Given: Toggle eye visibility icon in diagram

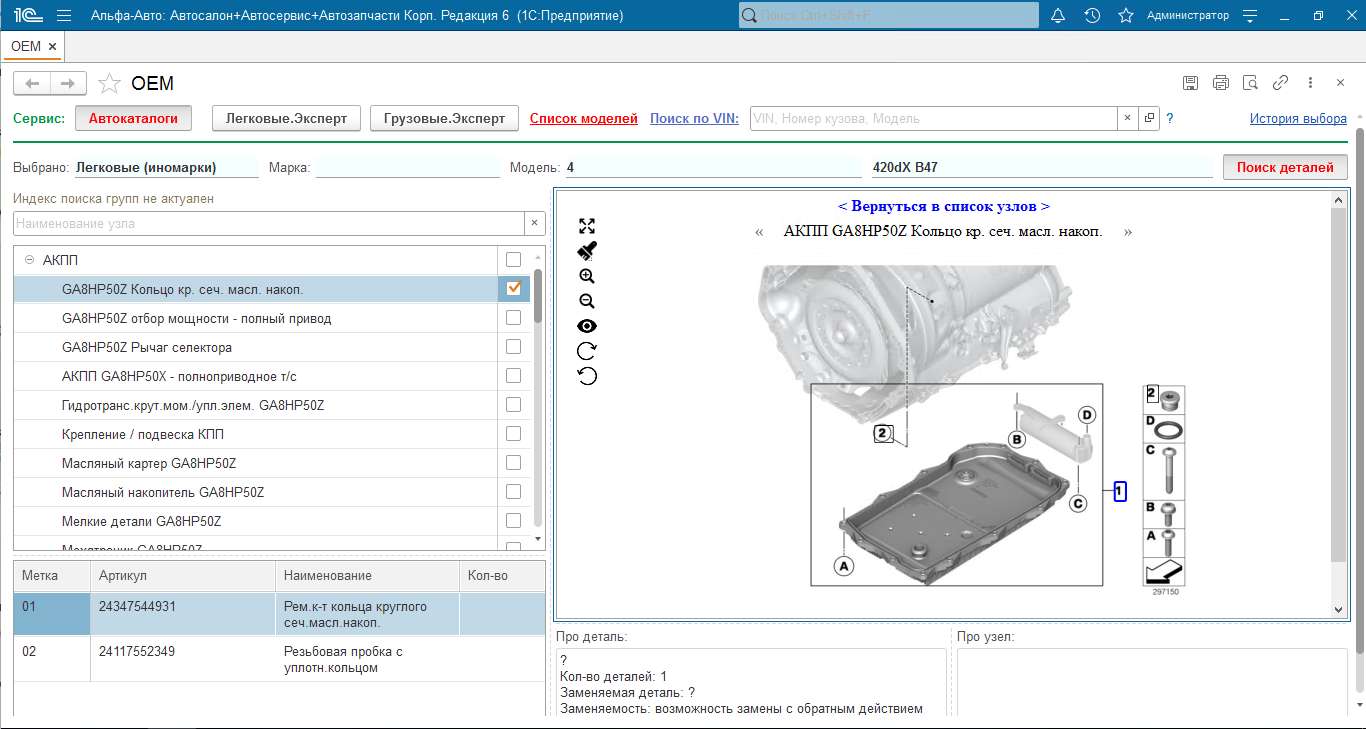Looking at the screenshot, I should (587, 326).
